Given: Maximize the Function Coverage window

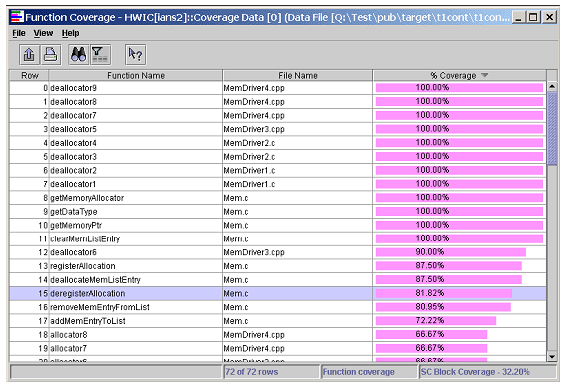Looking at the screenshot, I should pos(533,17).
